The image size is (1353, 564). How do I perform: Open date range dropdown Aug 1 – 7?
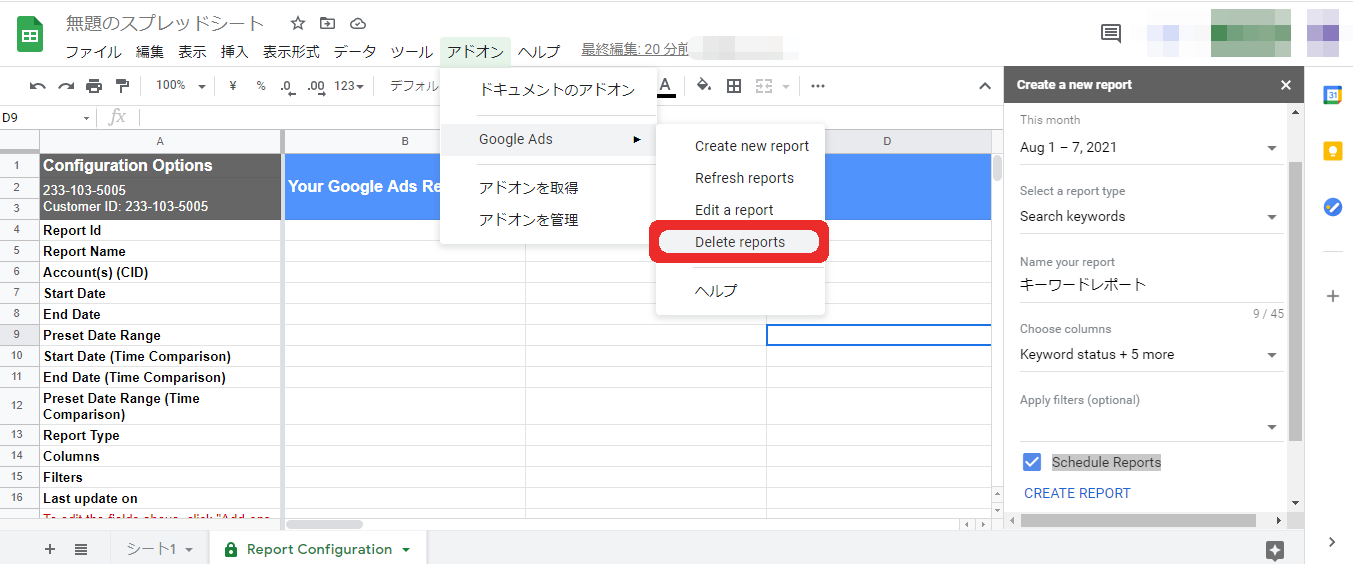pos(1150,148)
